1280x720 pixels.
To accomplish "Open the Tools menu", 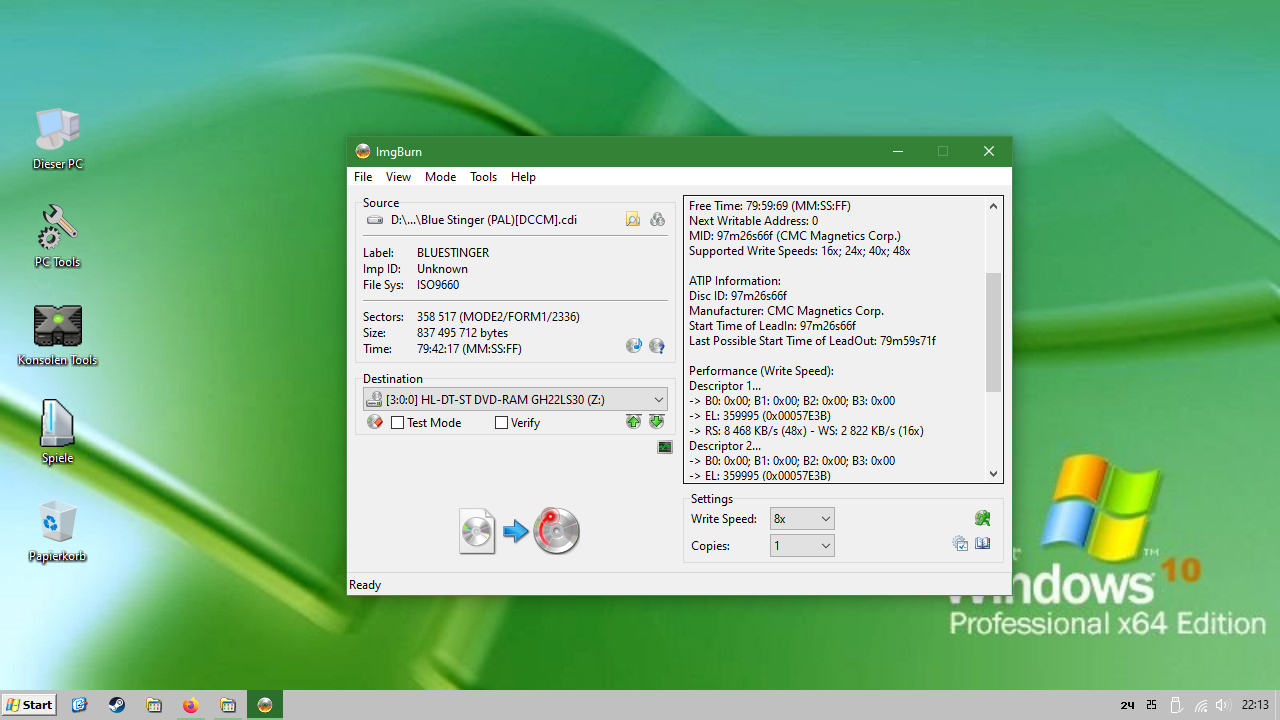I will pyautogui.click(x=483, y=177).
